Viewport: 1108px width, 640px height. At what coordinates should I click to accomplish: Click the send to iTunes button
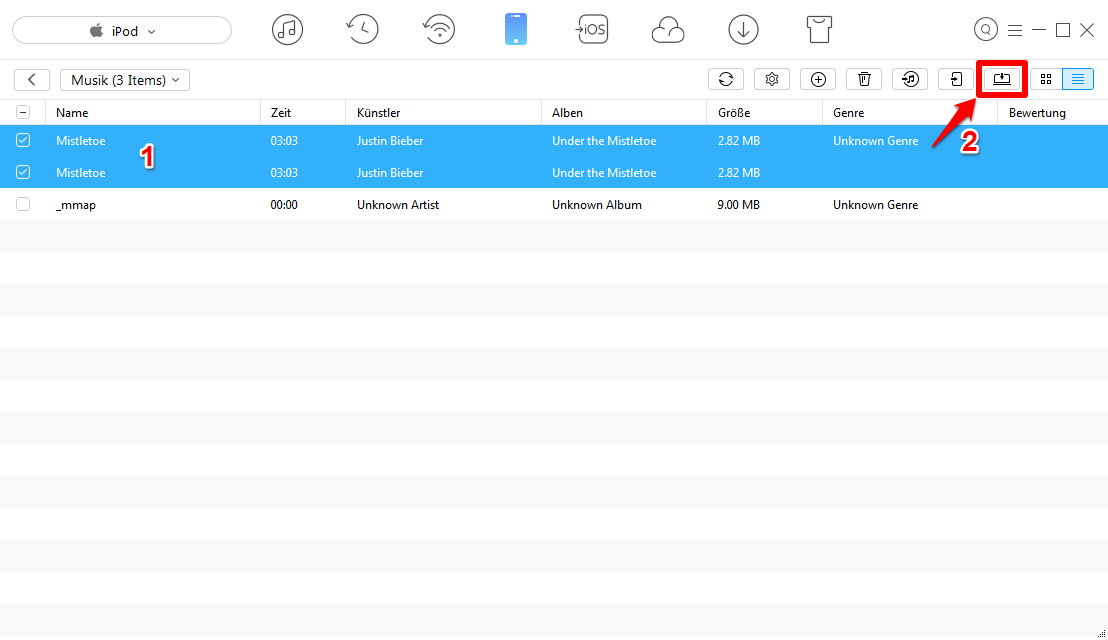pos(910,79)
